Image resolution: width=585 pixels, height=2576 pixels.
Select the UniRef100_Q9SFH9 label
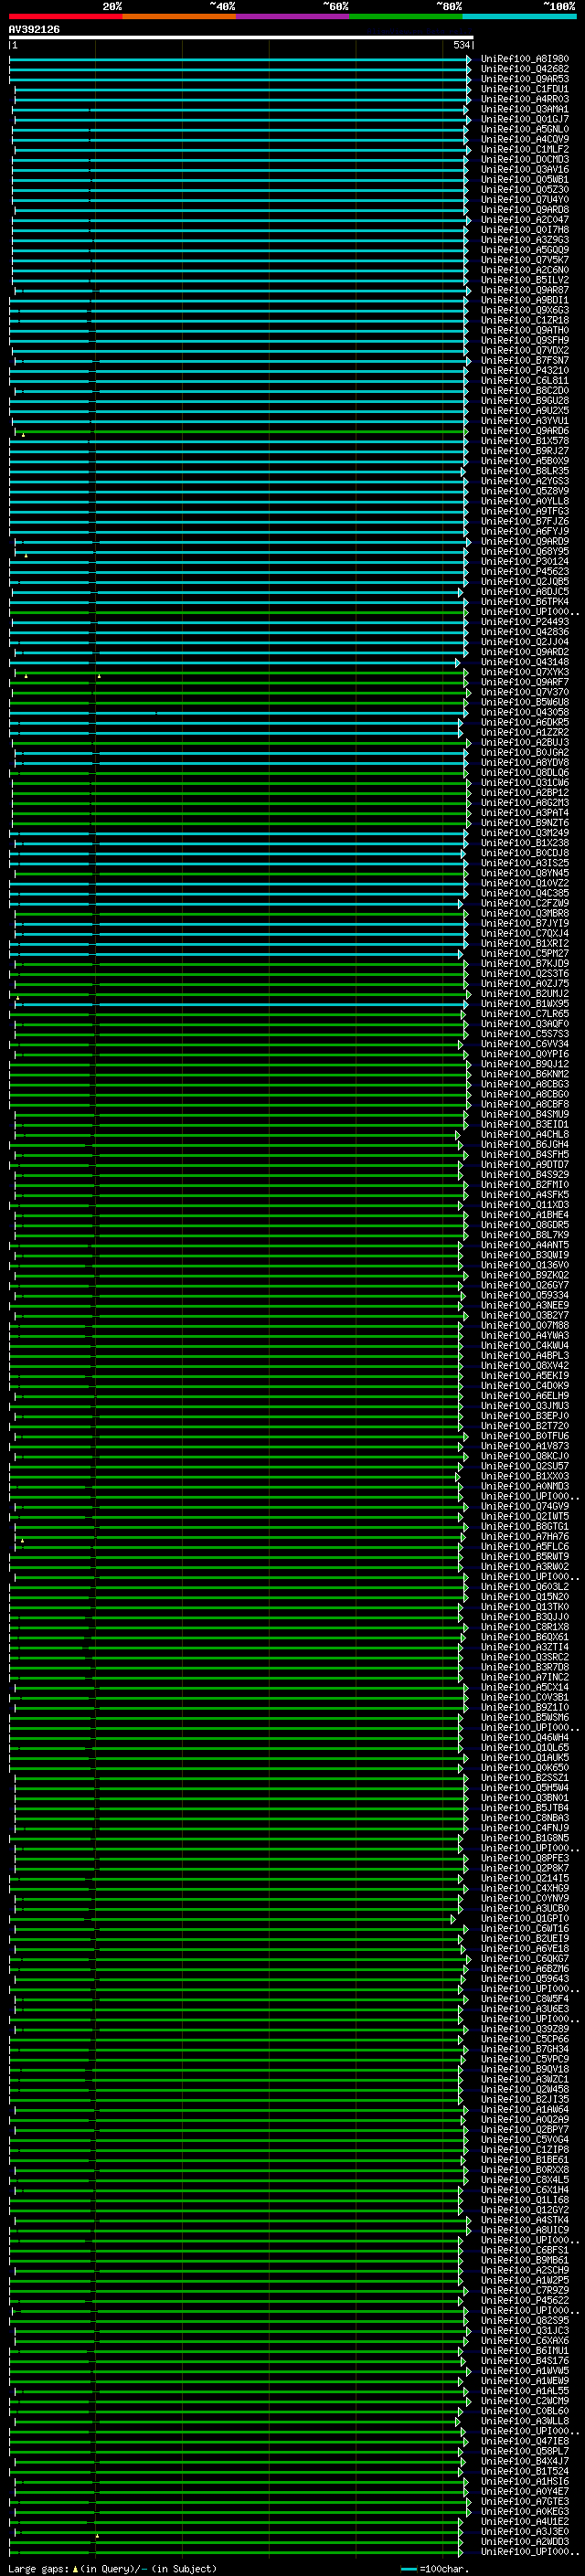(524, 340)
